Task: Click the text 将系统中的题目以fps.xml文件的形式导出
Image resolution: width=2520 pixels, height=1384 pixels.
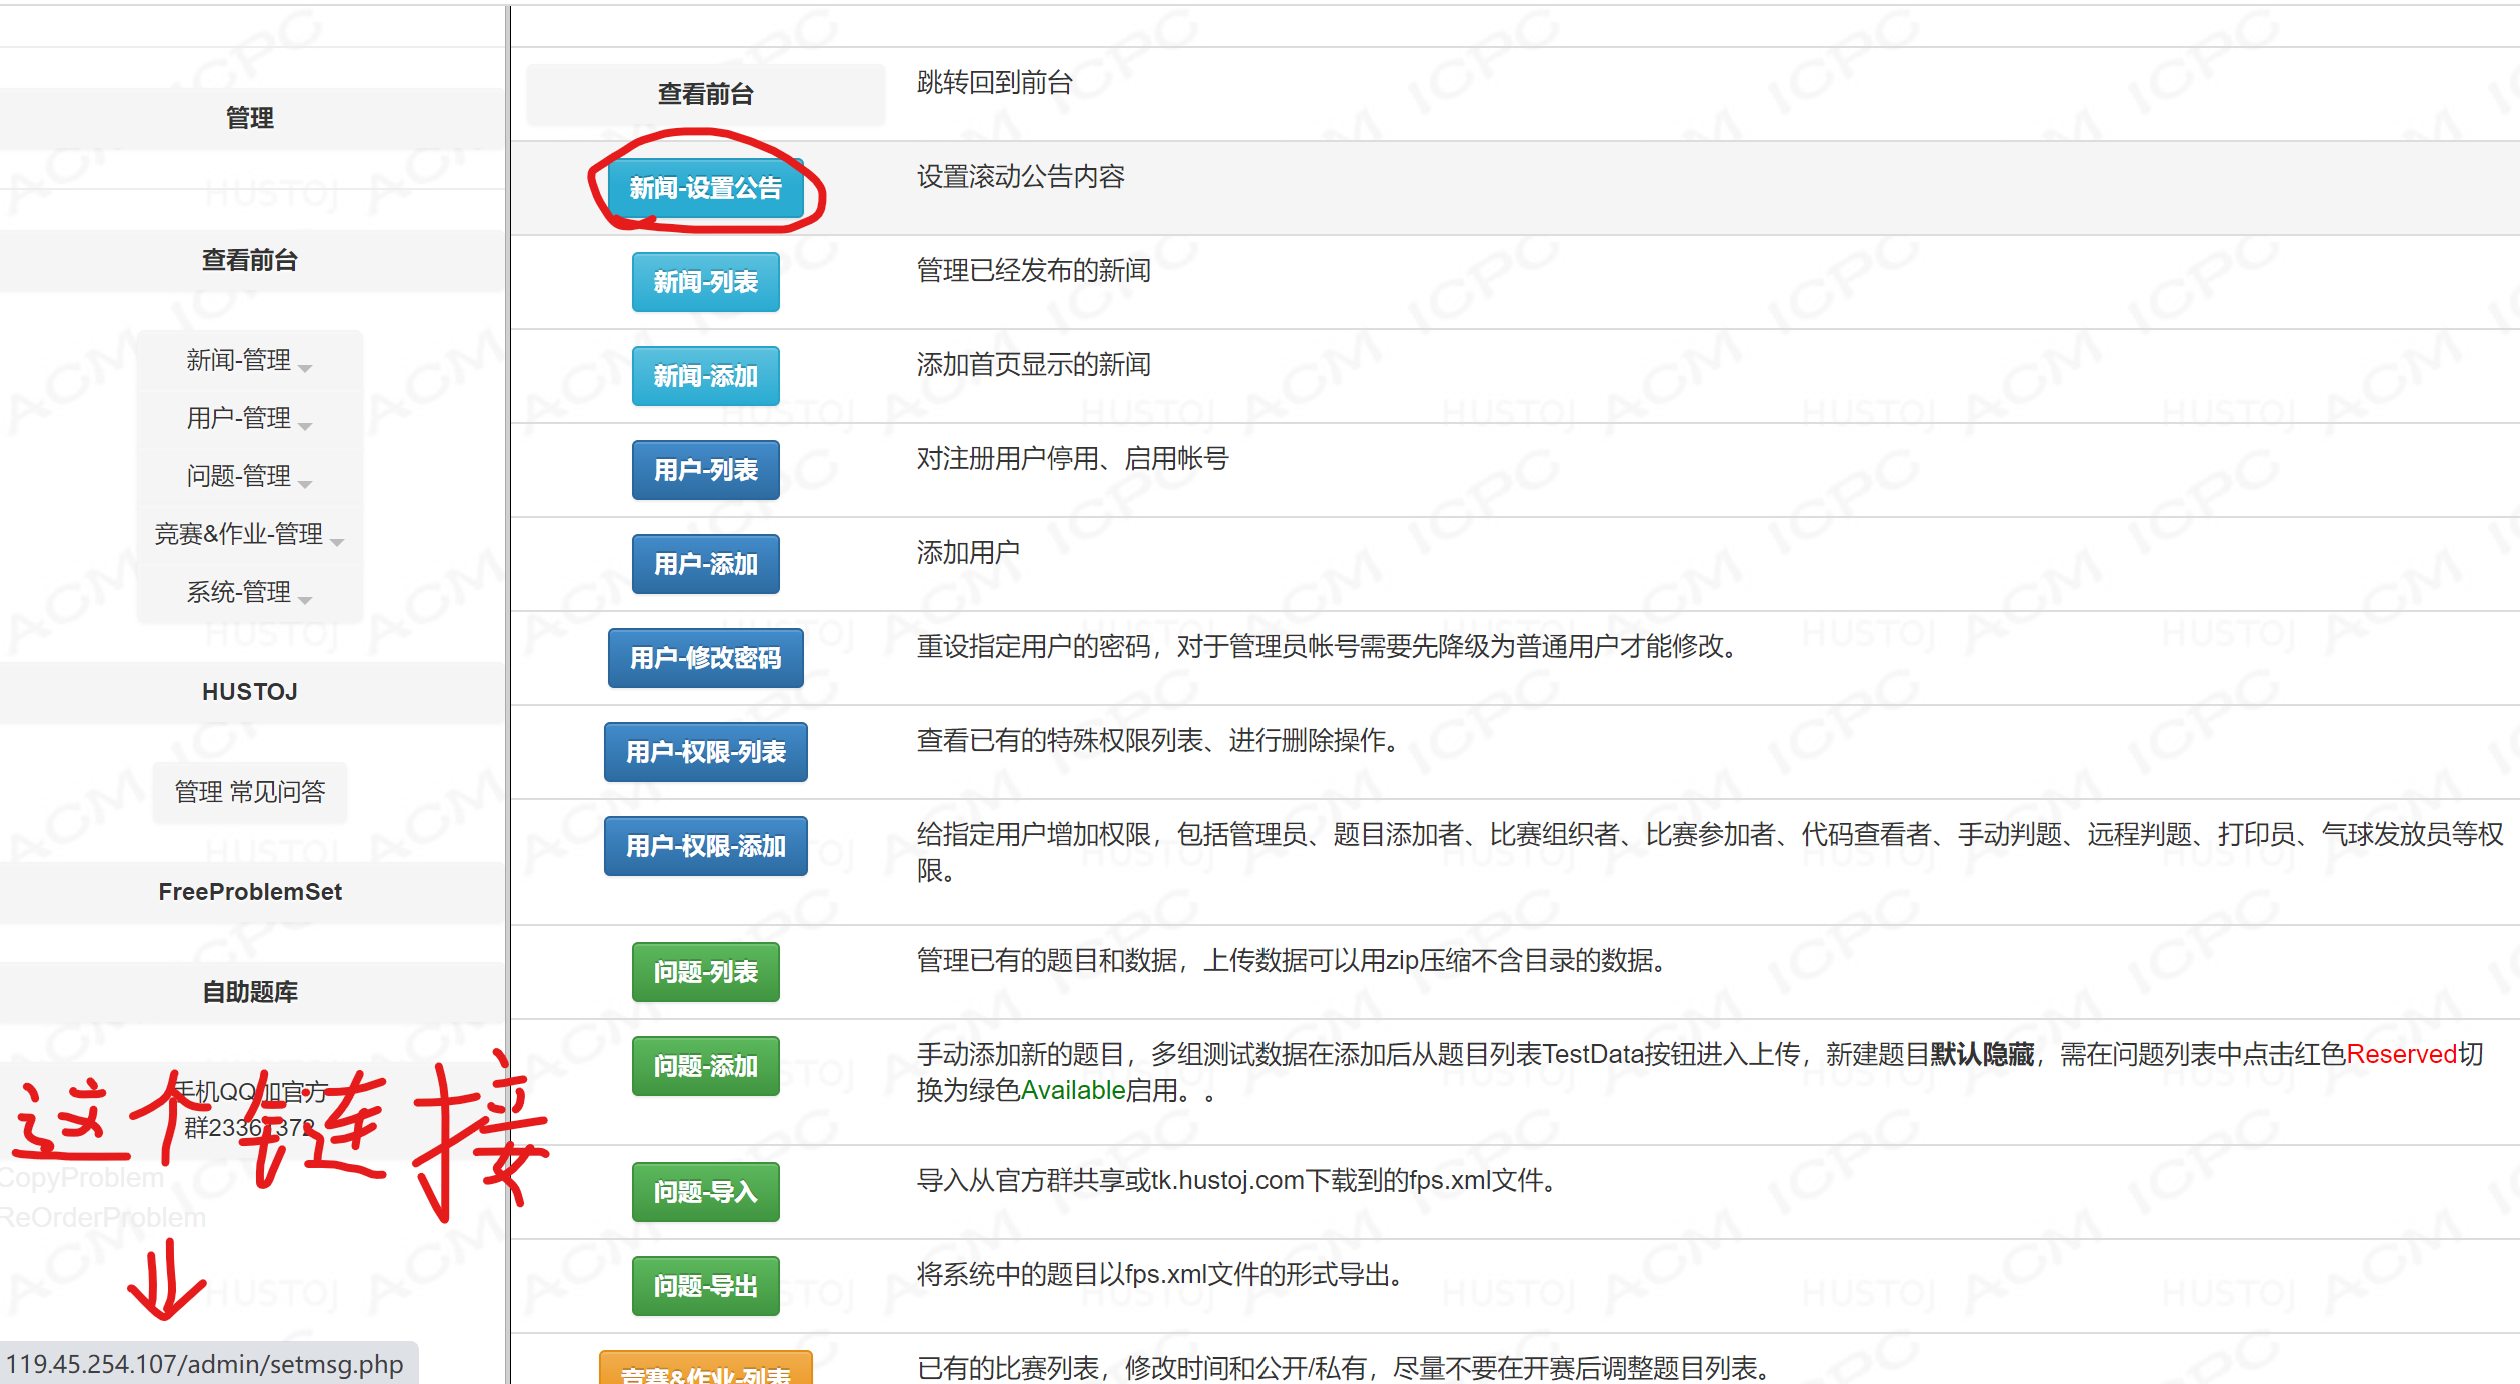Action: pos(1162,1274)
